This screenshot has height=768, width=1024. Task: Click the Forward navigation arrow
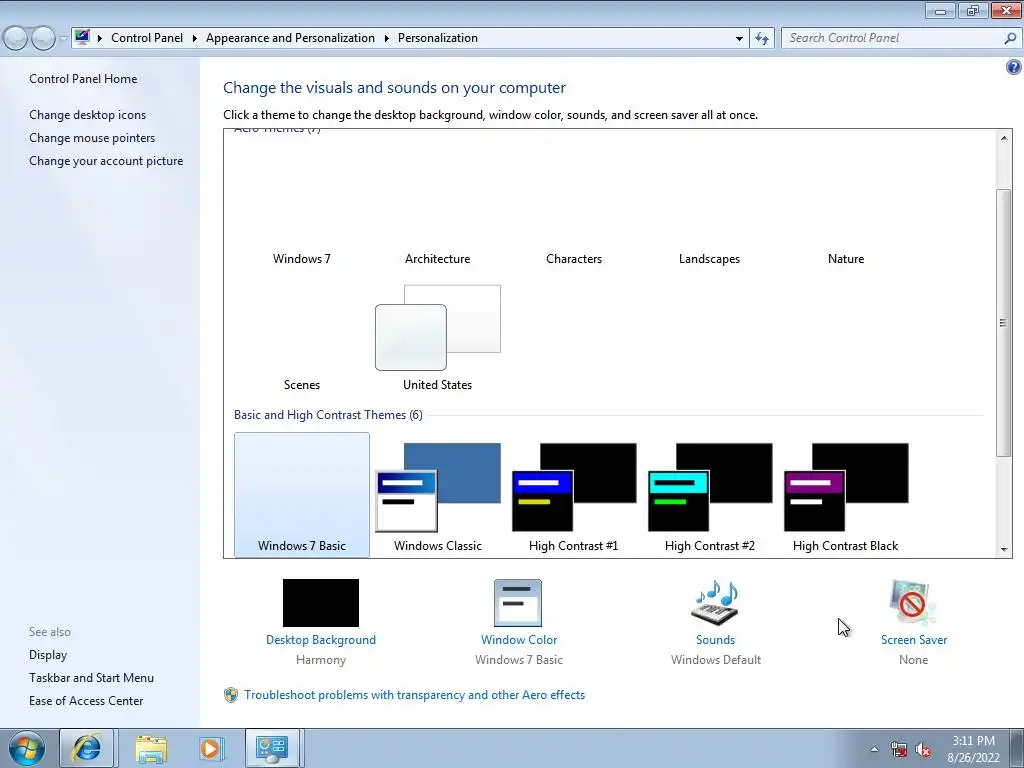(x=43, y=38)
